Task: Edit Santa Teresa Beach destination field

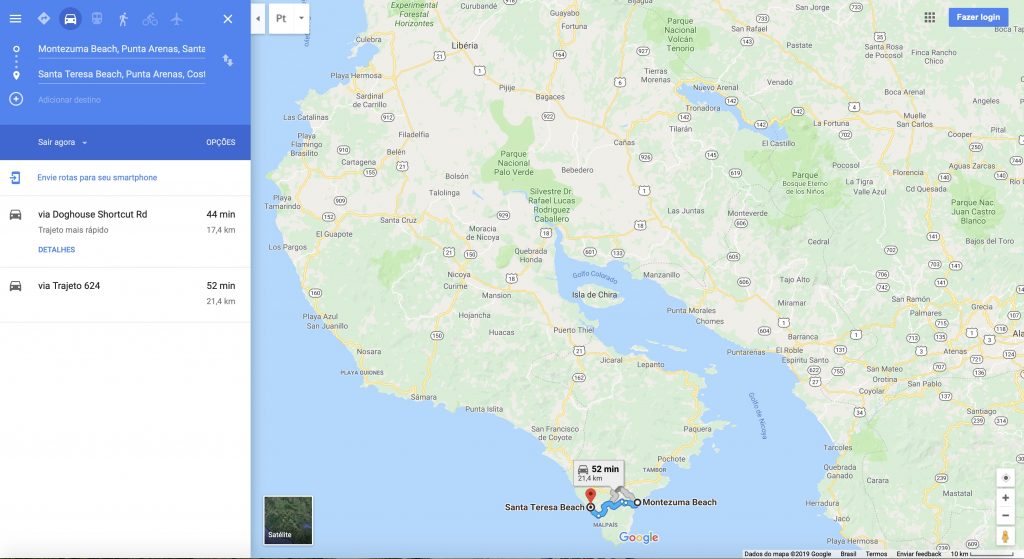Action: (121, 74)
